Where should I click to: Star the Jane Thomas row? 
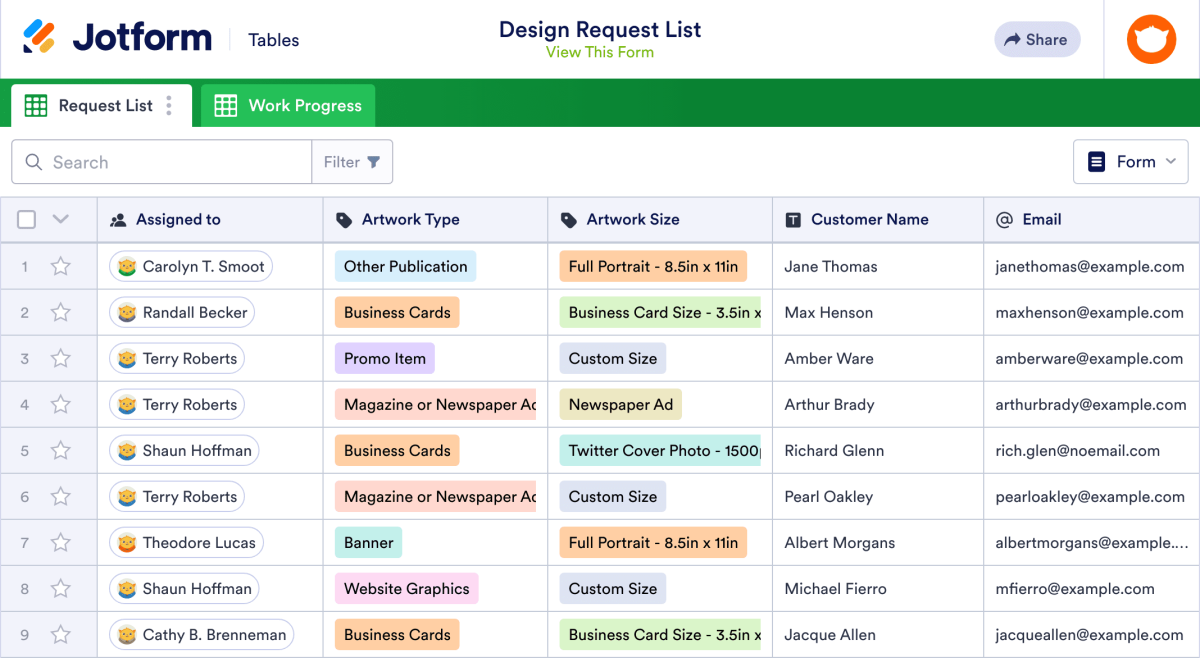click(60, 266)
